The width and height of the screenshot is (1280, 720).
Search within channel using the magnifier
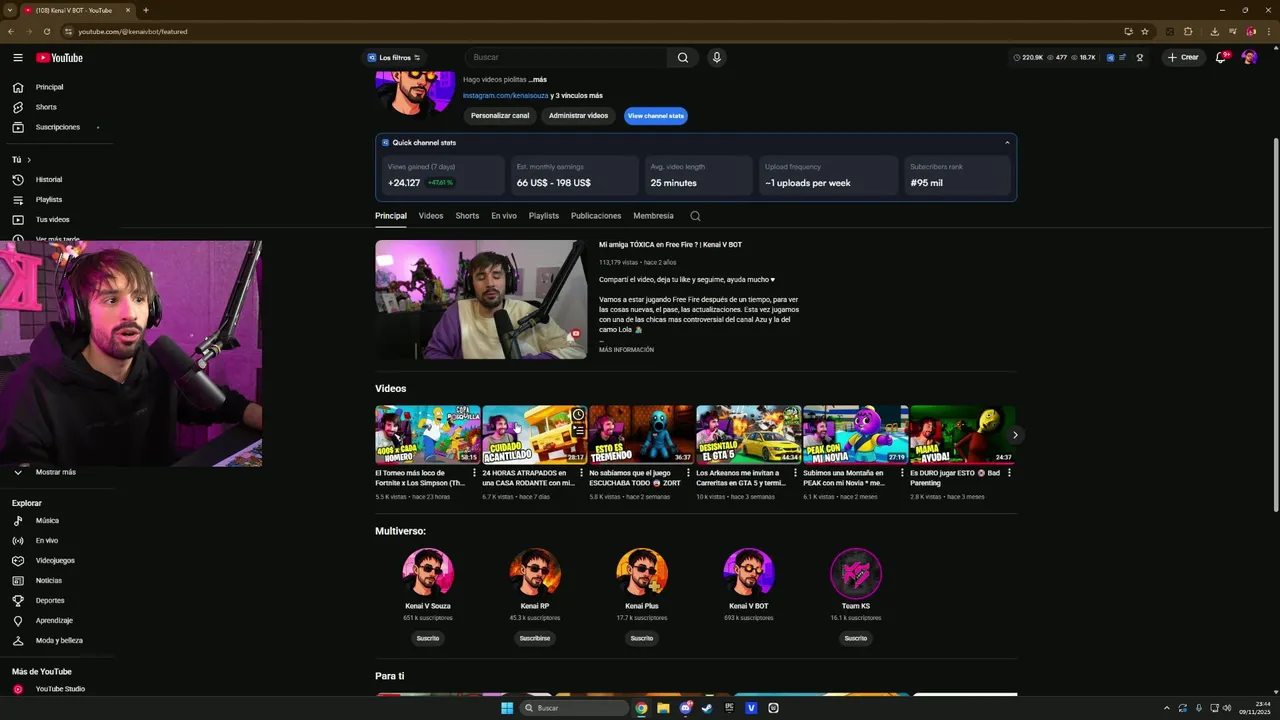pyautogui.click(x=695, y=216)
